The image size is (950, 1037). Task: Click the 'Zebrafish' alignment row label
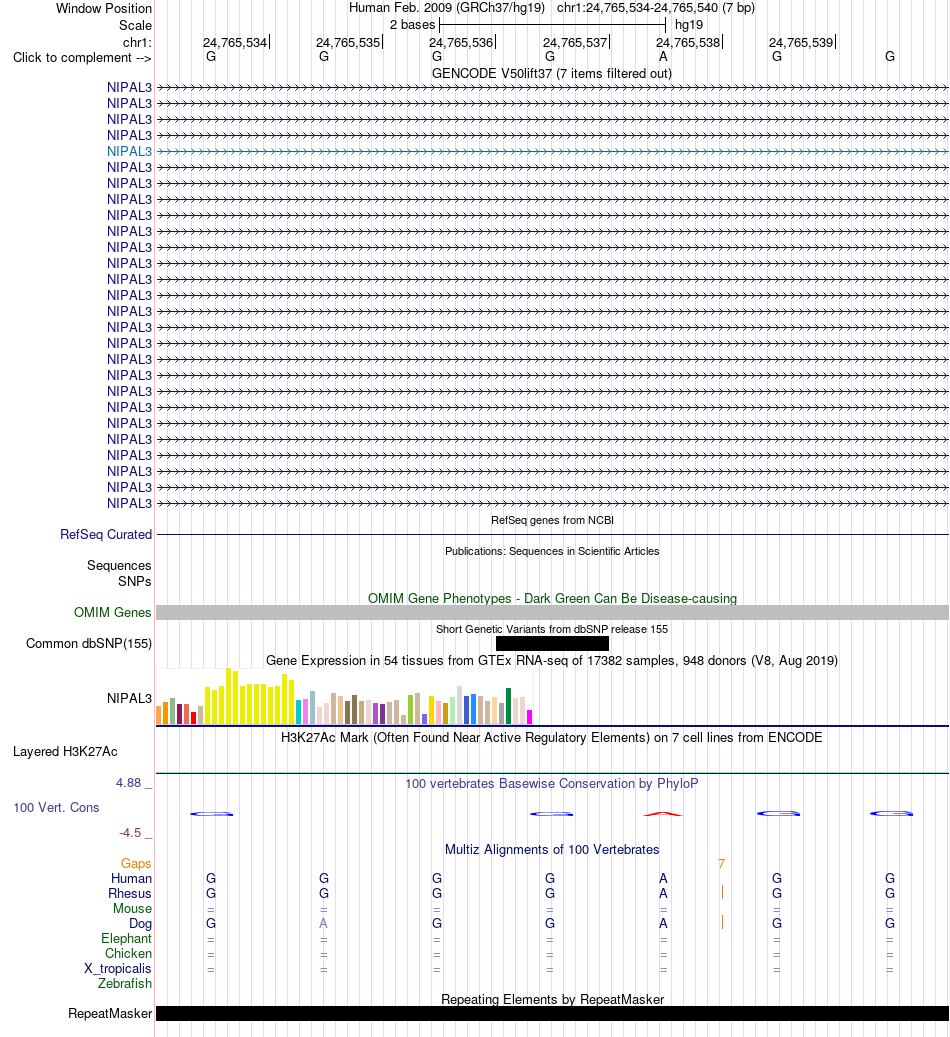pyautogui.click(x=125, y=983)
